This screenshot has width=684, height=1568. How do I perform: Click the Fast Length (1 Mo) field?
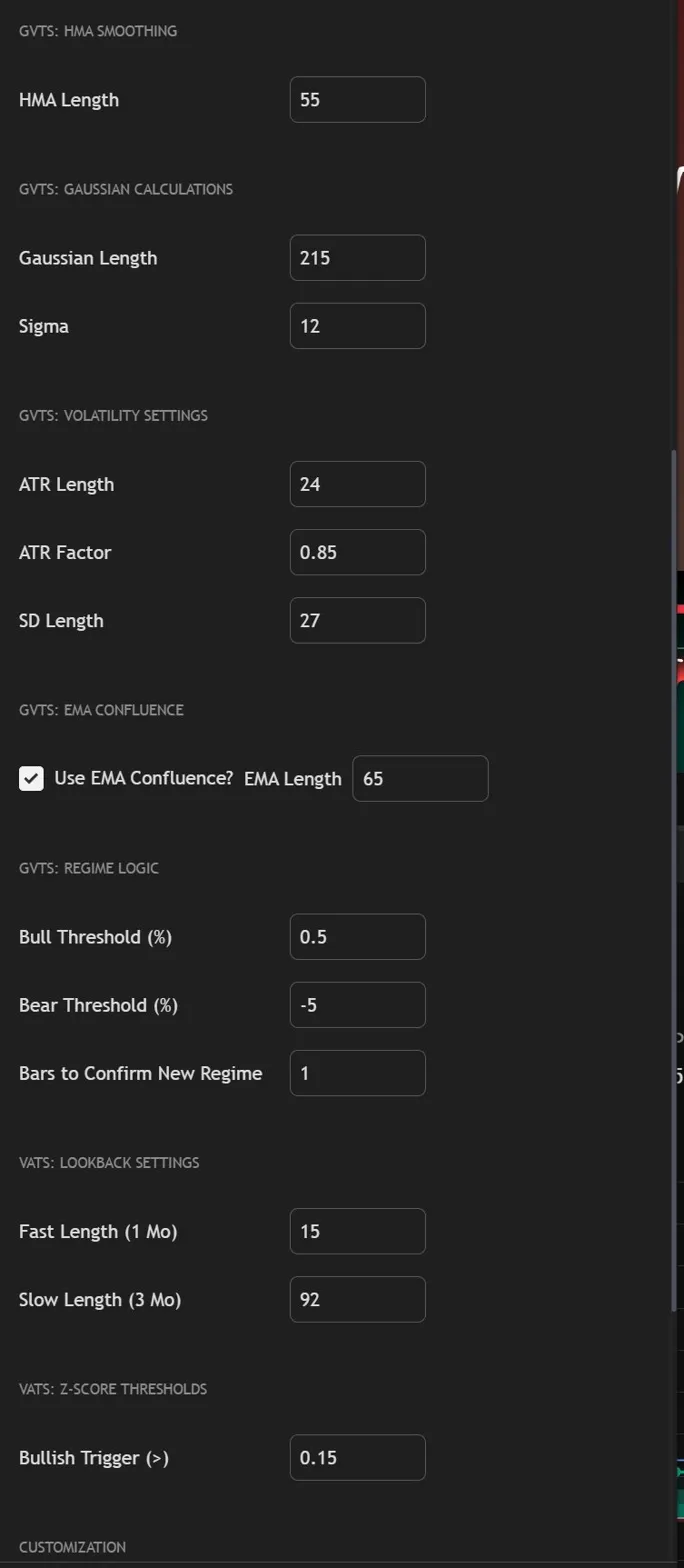point(357,1231)
